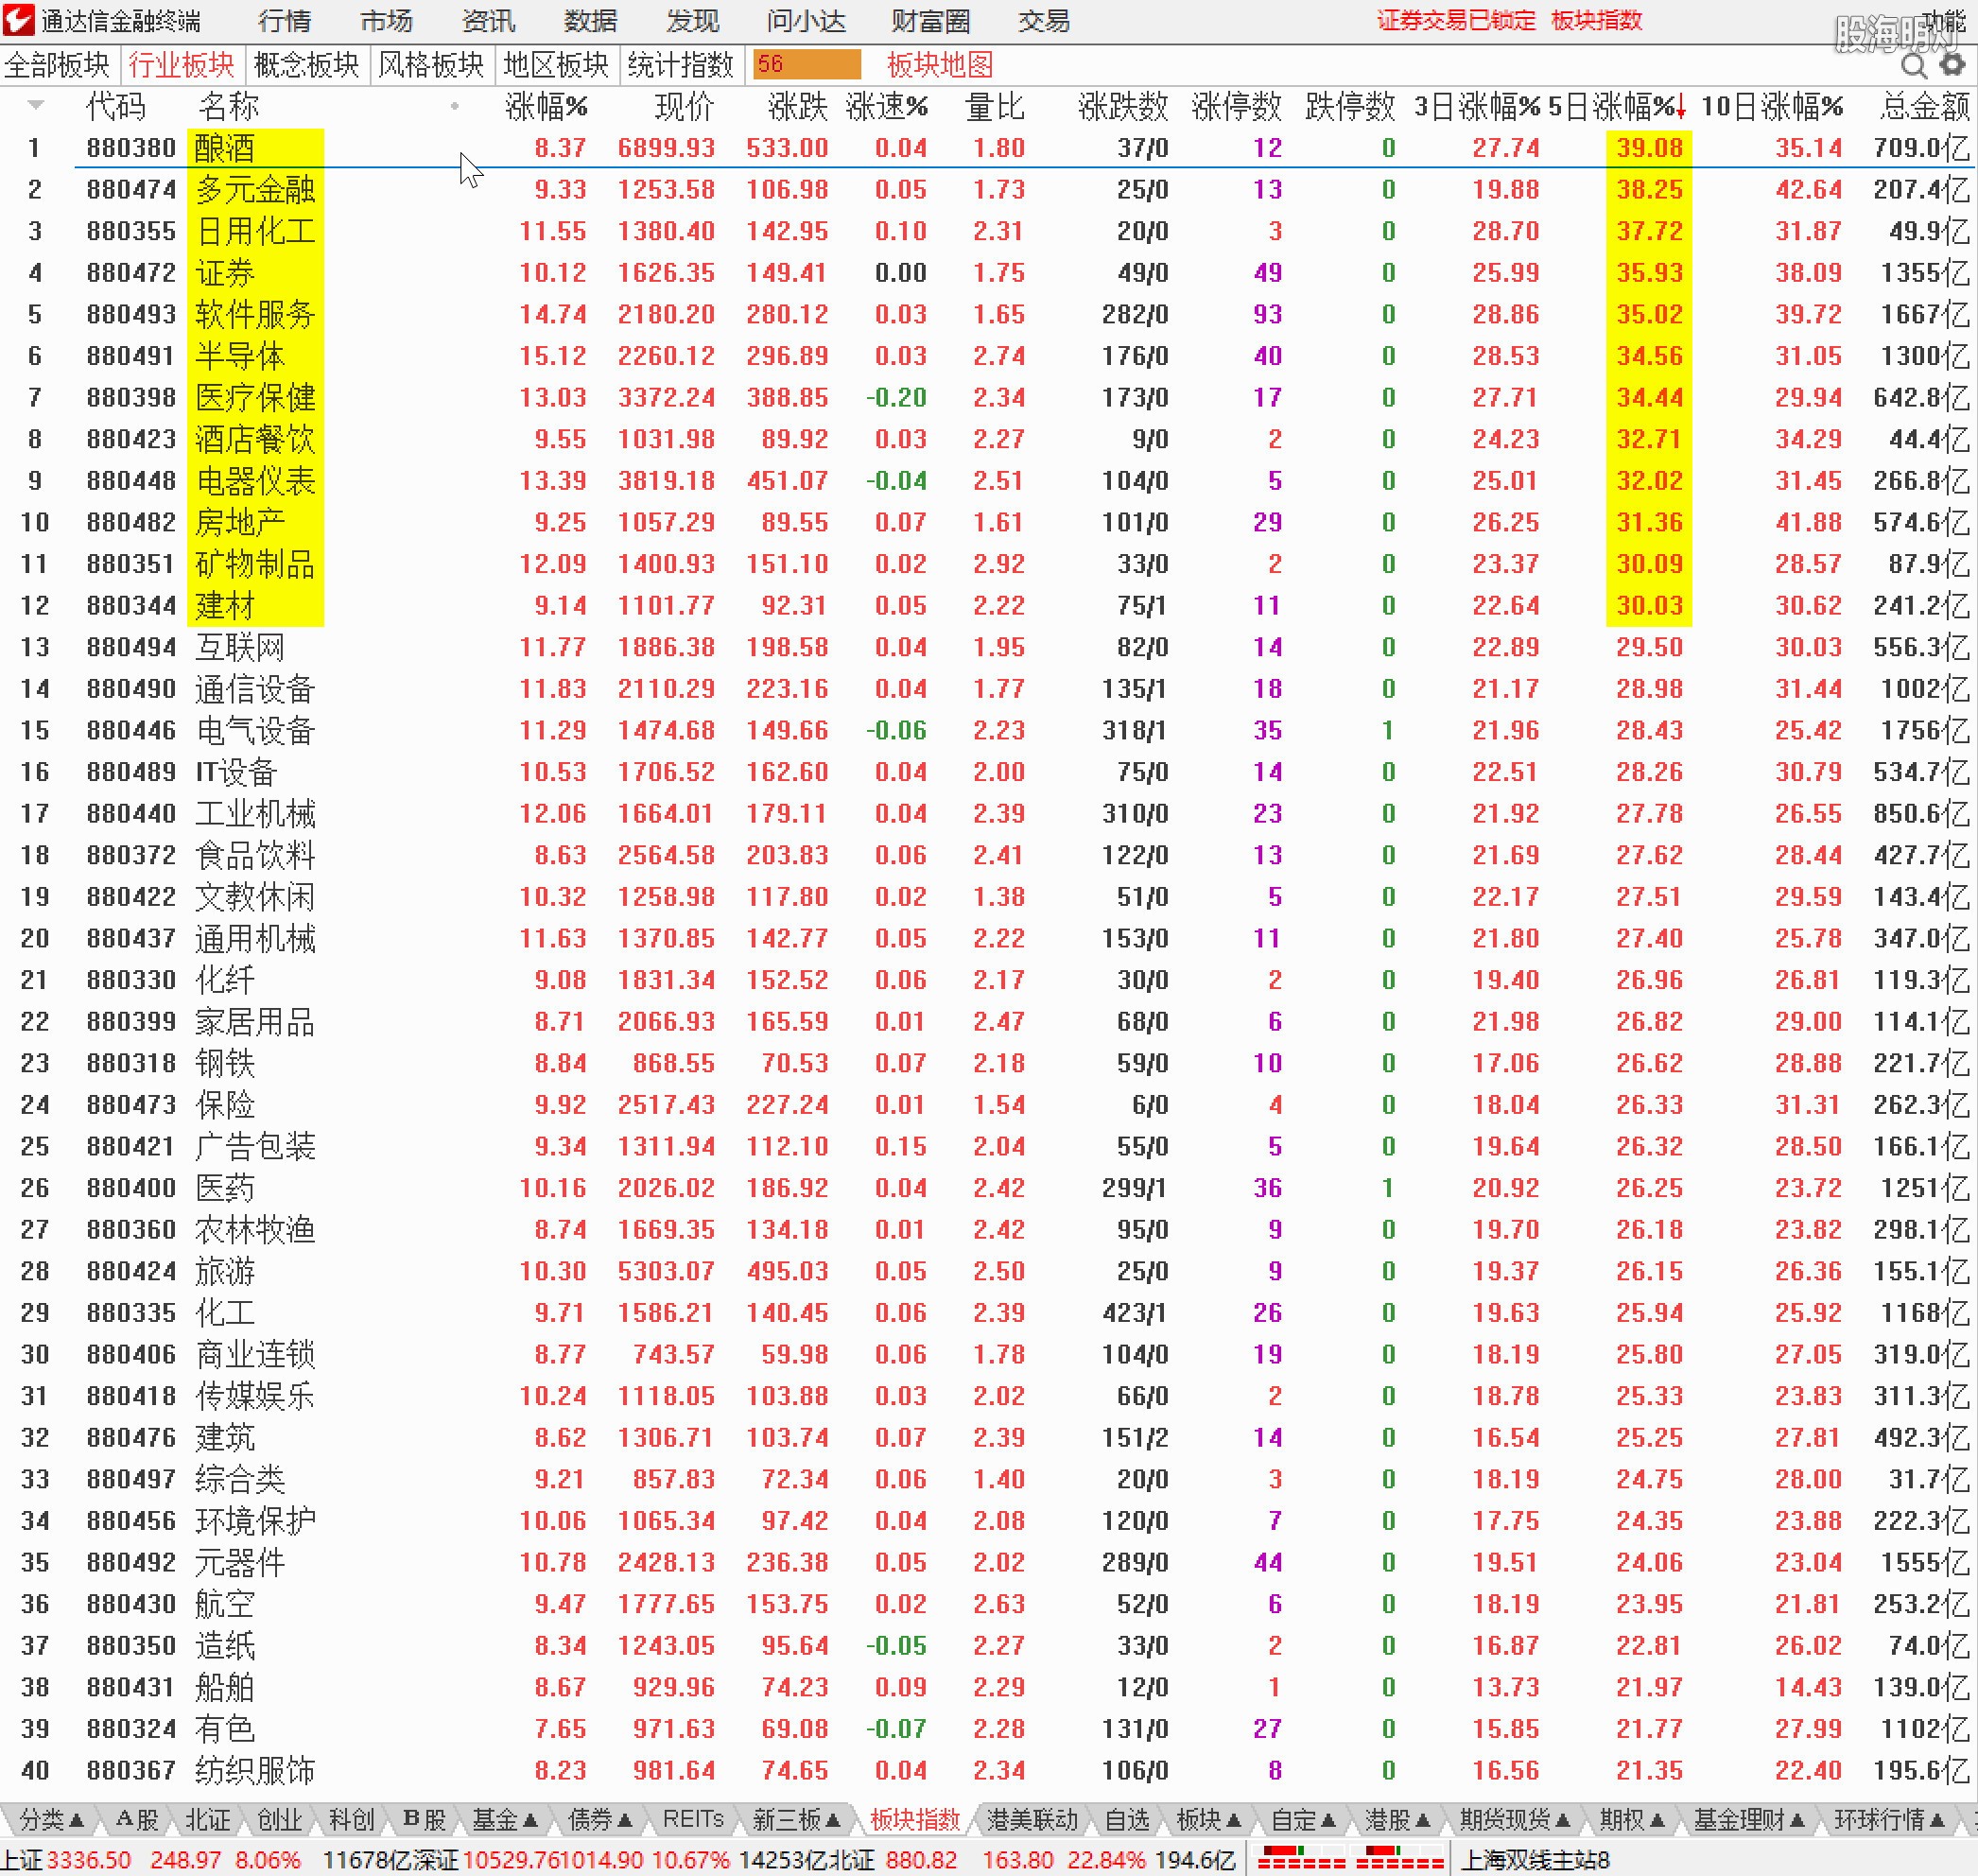Open the search magnifier icon
The height and width of the screenshot is (1876, 1978).
click(x=1913, y=65)
